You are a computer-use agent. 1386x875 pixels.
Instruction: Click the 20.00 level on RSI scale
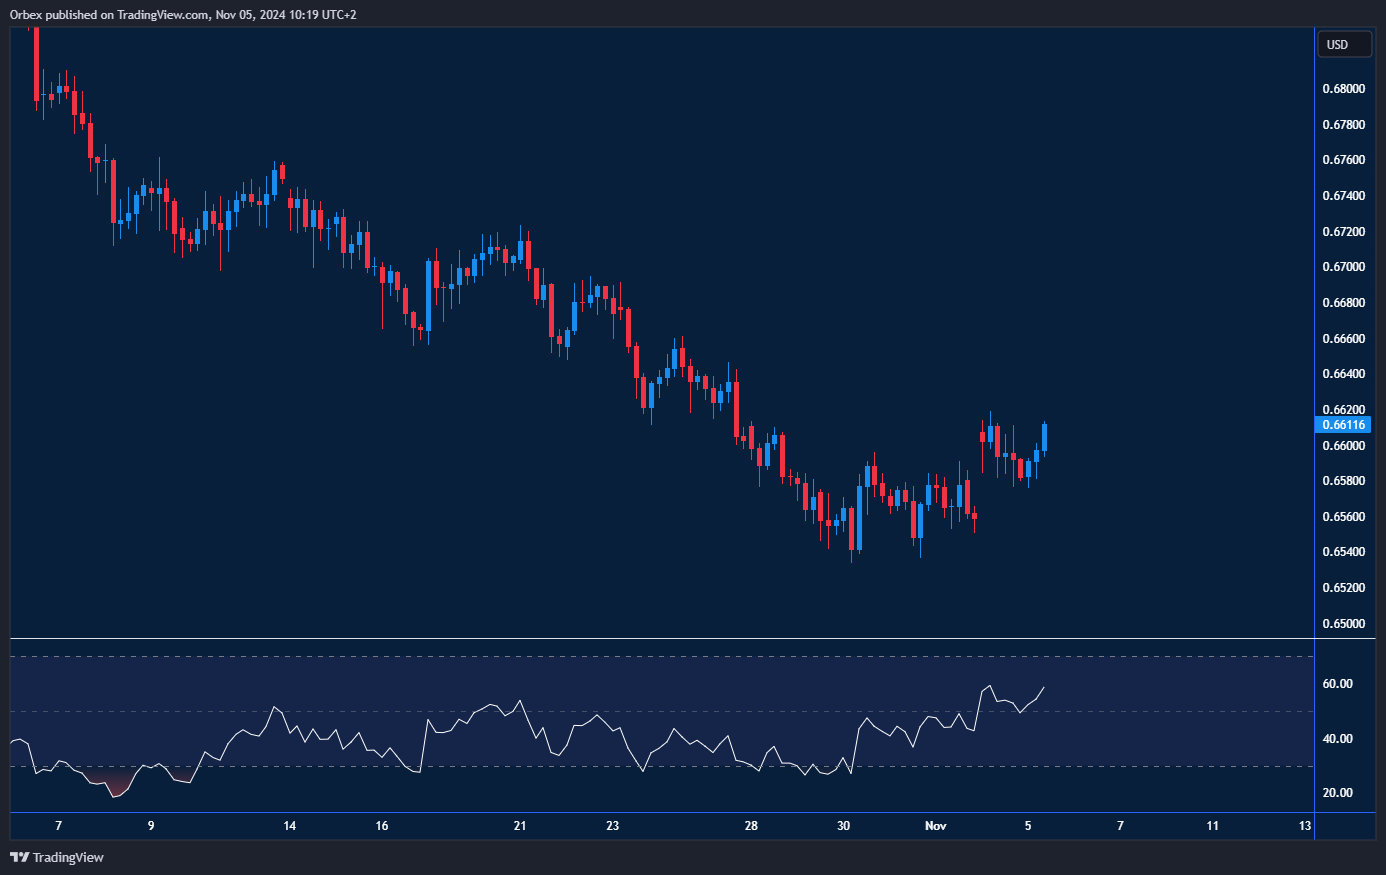(x=1337, y=793)
